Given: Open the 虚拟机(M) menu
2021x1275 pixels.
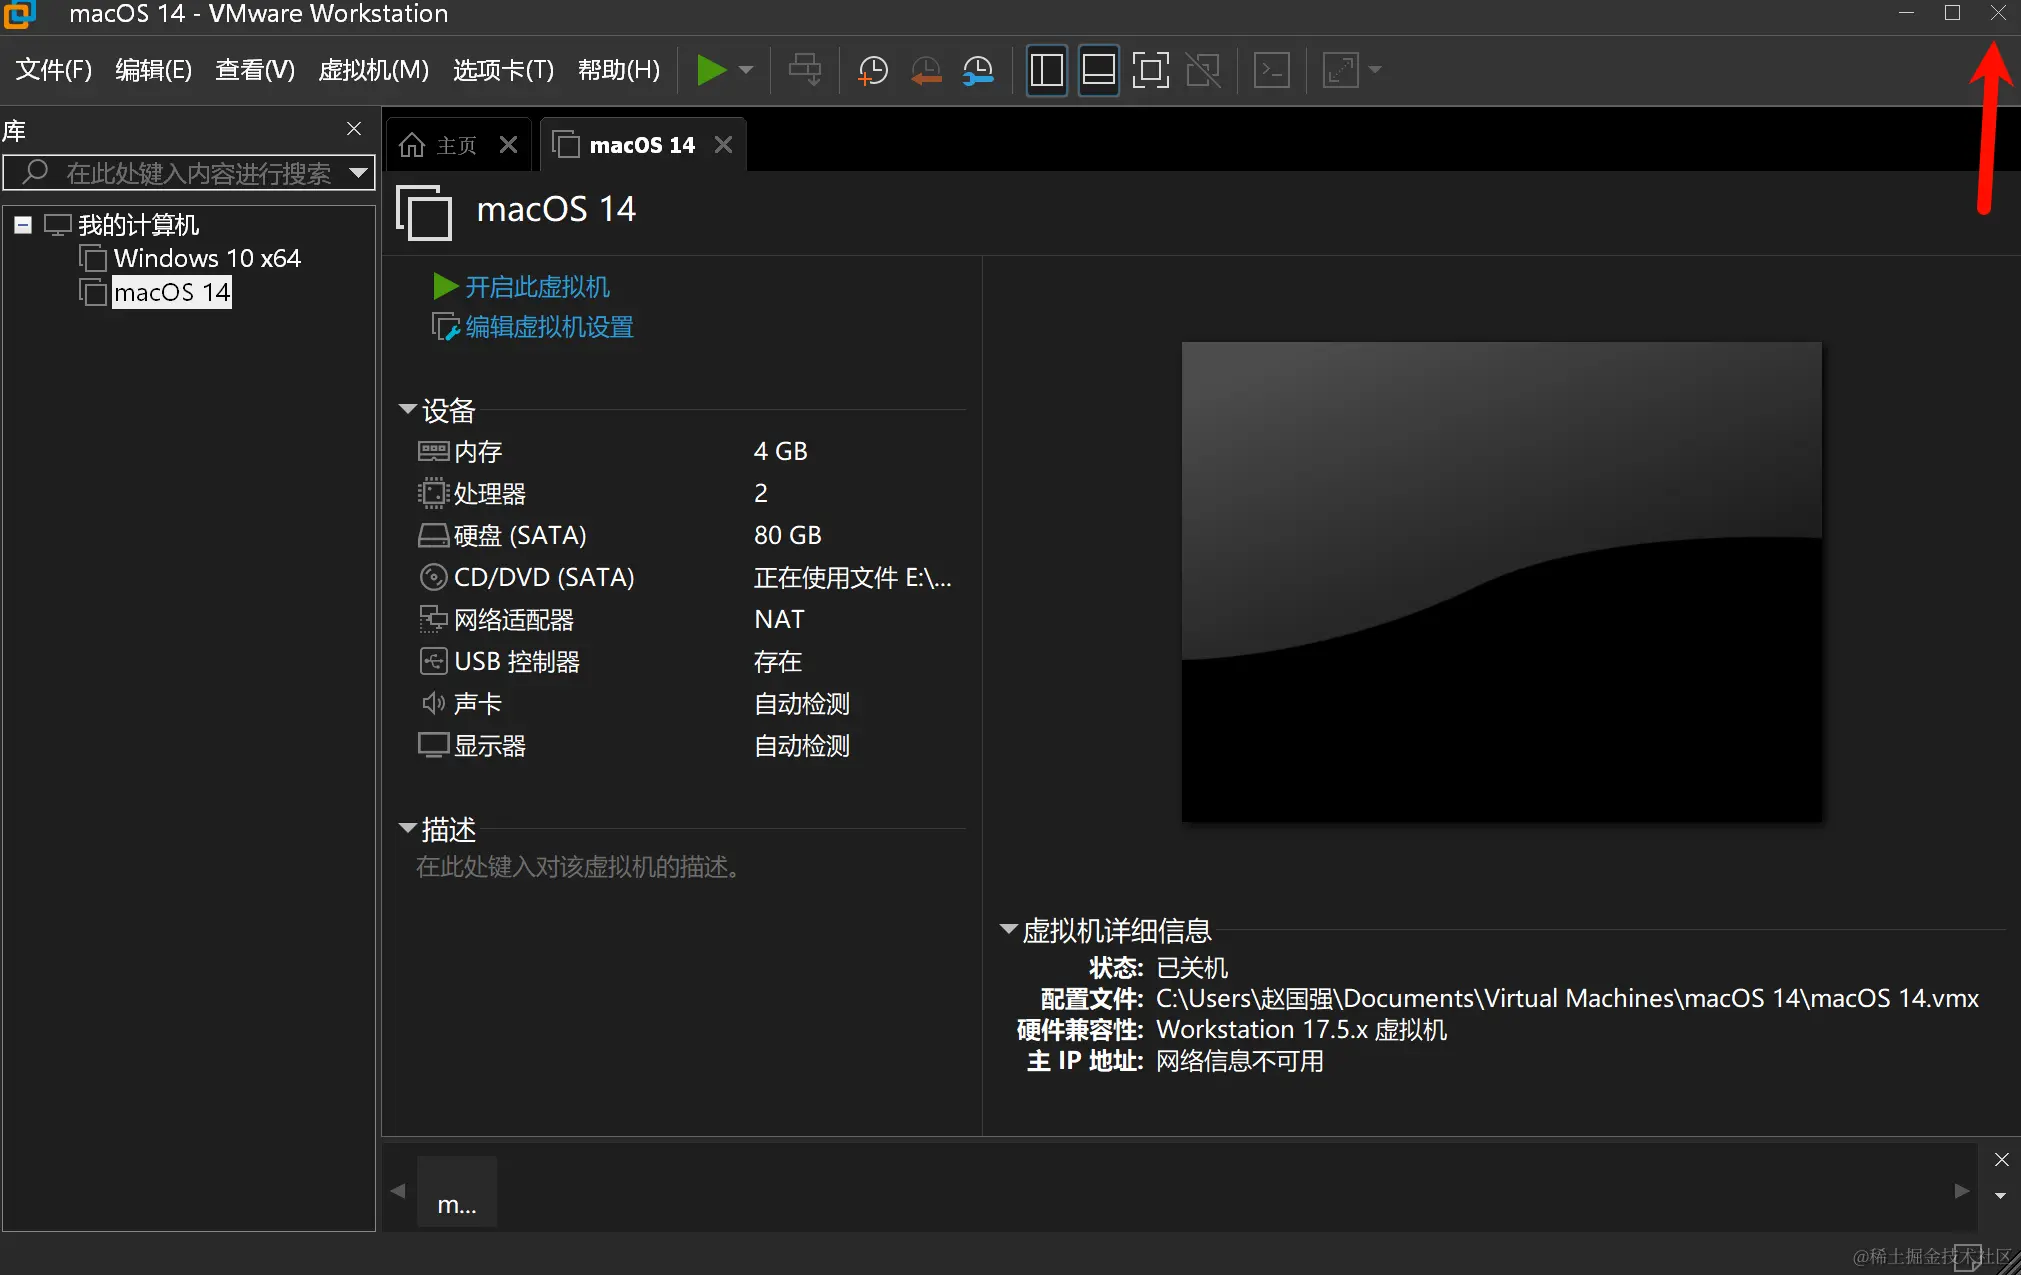Looking at the screenshot, I should point(372,69).
